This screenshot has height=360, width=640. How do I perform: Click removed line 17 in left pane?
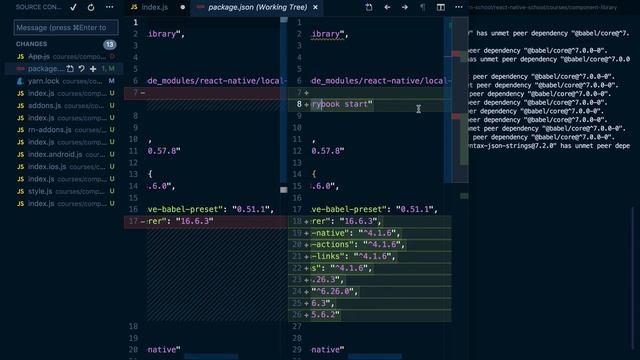[x=206, y=221]
